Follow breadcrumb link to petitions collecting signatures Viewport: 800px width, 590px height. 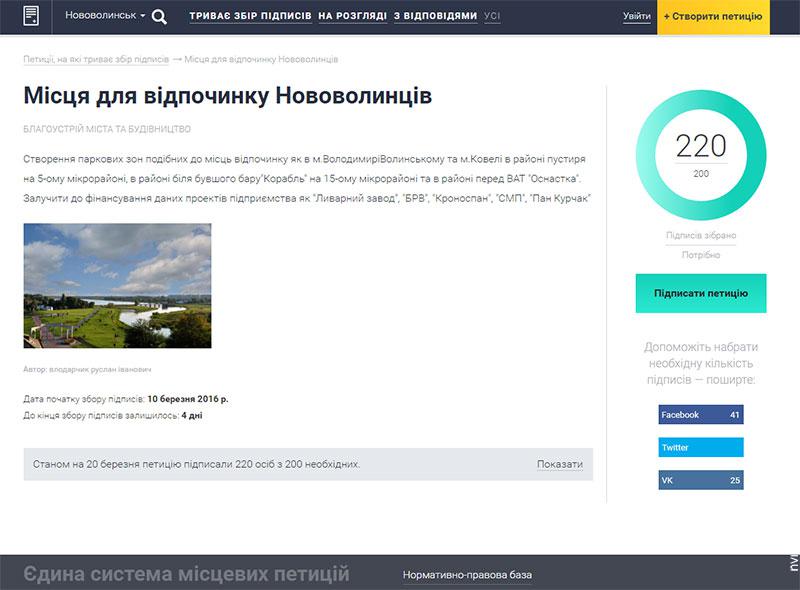96,59
